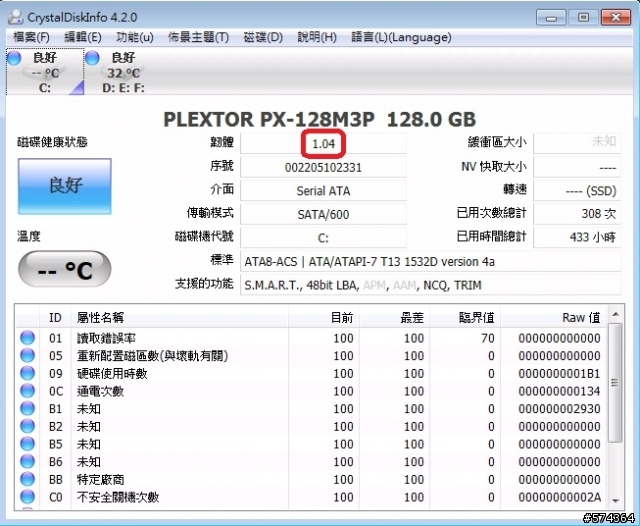
Task: Click the ---- (SSD) rotation rate field
Action: pyautogui.click(x=577, y=191)
